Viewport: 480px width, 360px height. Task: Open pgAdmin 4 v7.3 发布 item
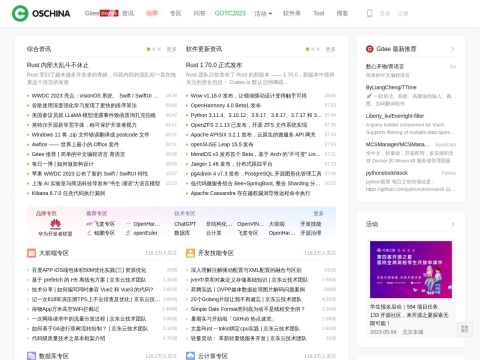[x=256, y=174]
